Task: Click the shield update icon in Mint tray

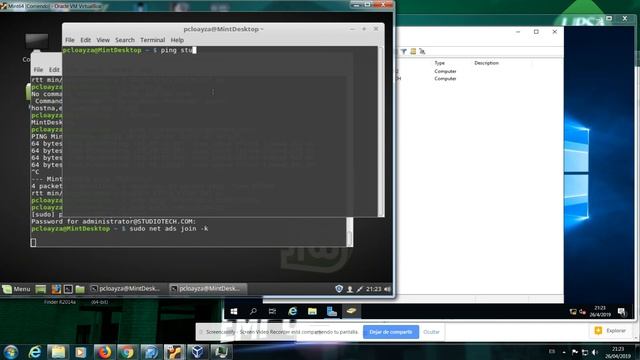Action: point(339,289)
